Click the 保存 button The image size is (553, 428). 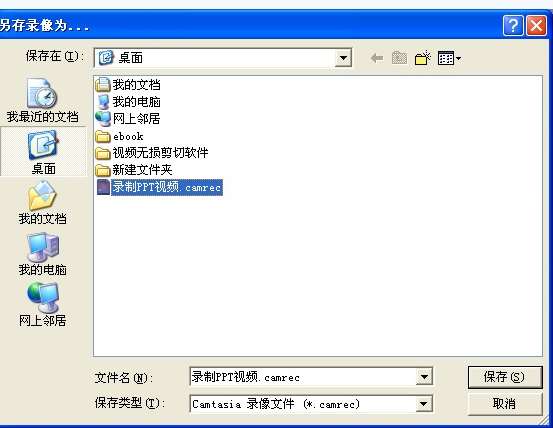(504, 377)
